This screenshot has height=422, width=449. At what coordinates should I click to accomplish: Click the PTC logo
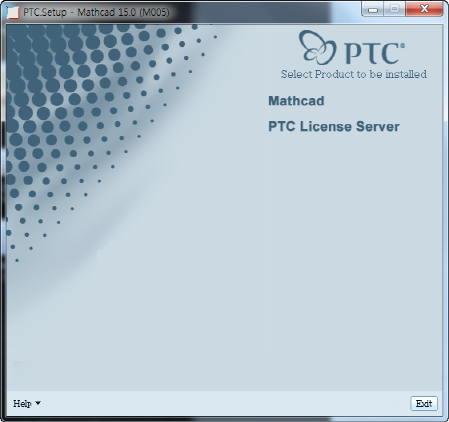tap(352, 48)
